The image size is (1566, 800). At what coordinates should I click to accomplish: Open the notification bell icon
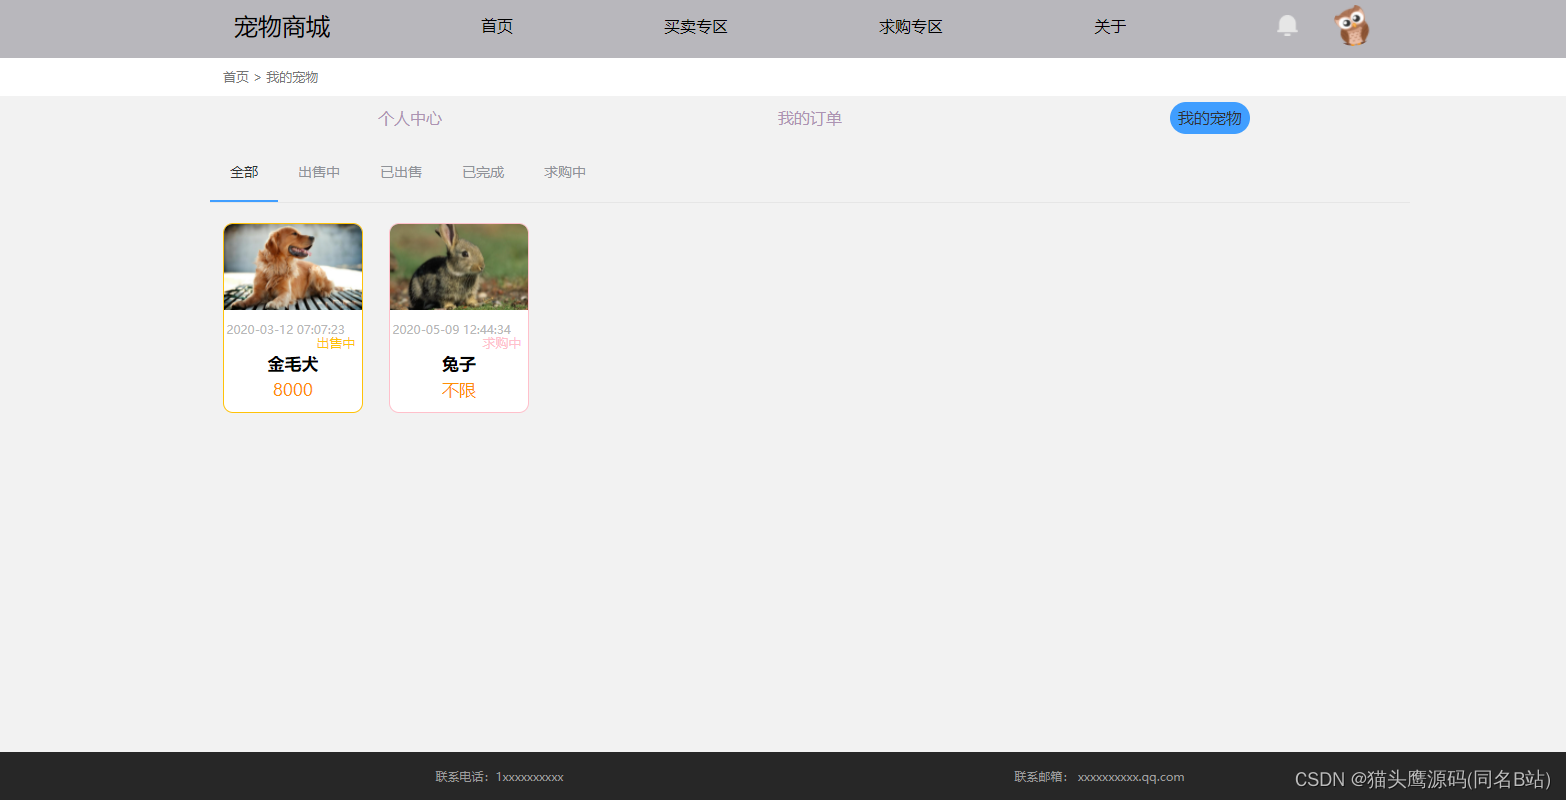(1286, 25)
